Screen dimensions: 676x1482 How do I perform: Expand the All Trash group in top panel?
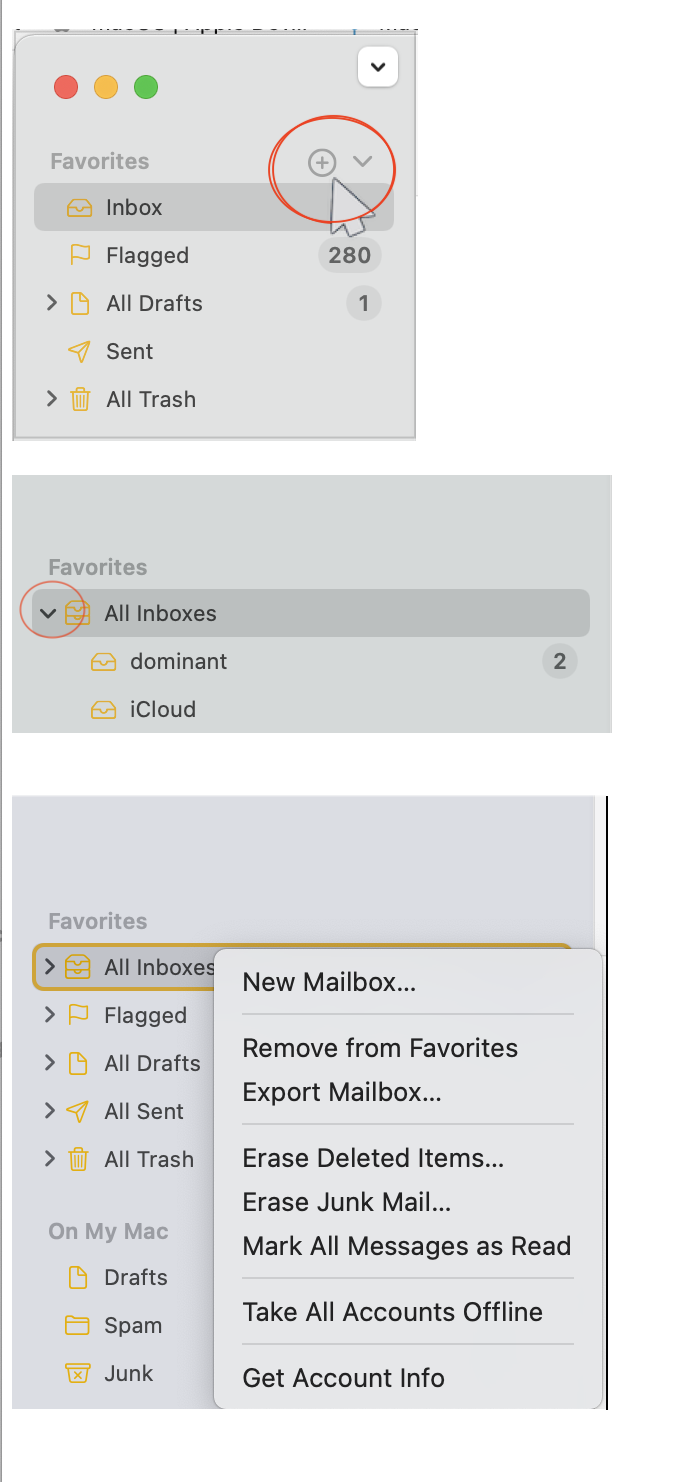coord(52,399)
